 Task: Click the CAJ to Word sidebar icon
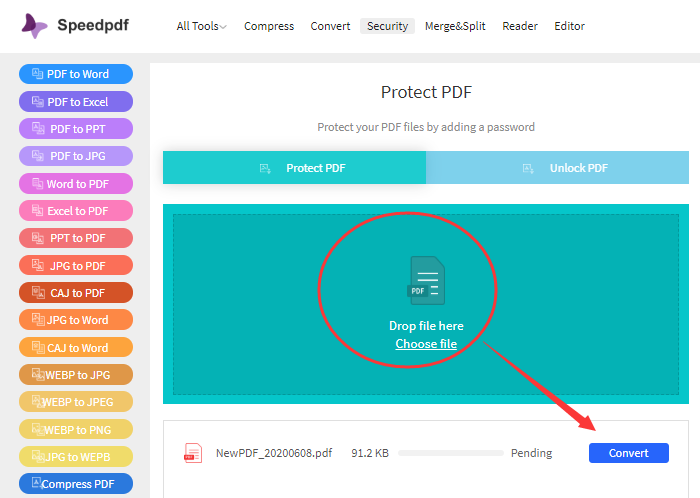click(x=38, y=348)
